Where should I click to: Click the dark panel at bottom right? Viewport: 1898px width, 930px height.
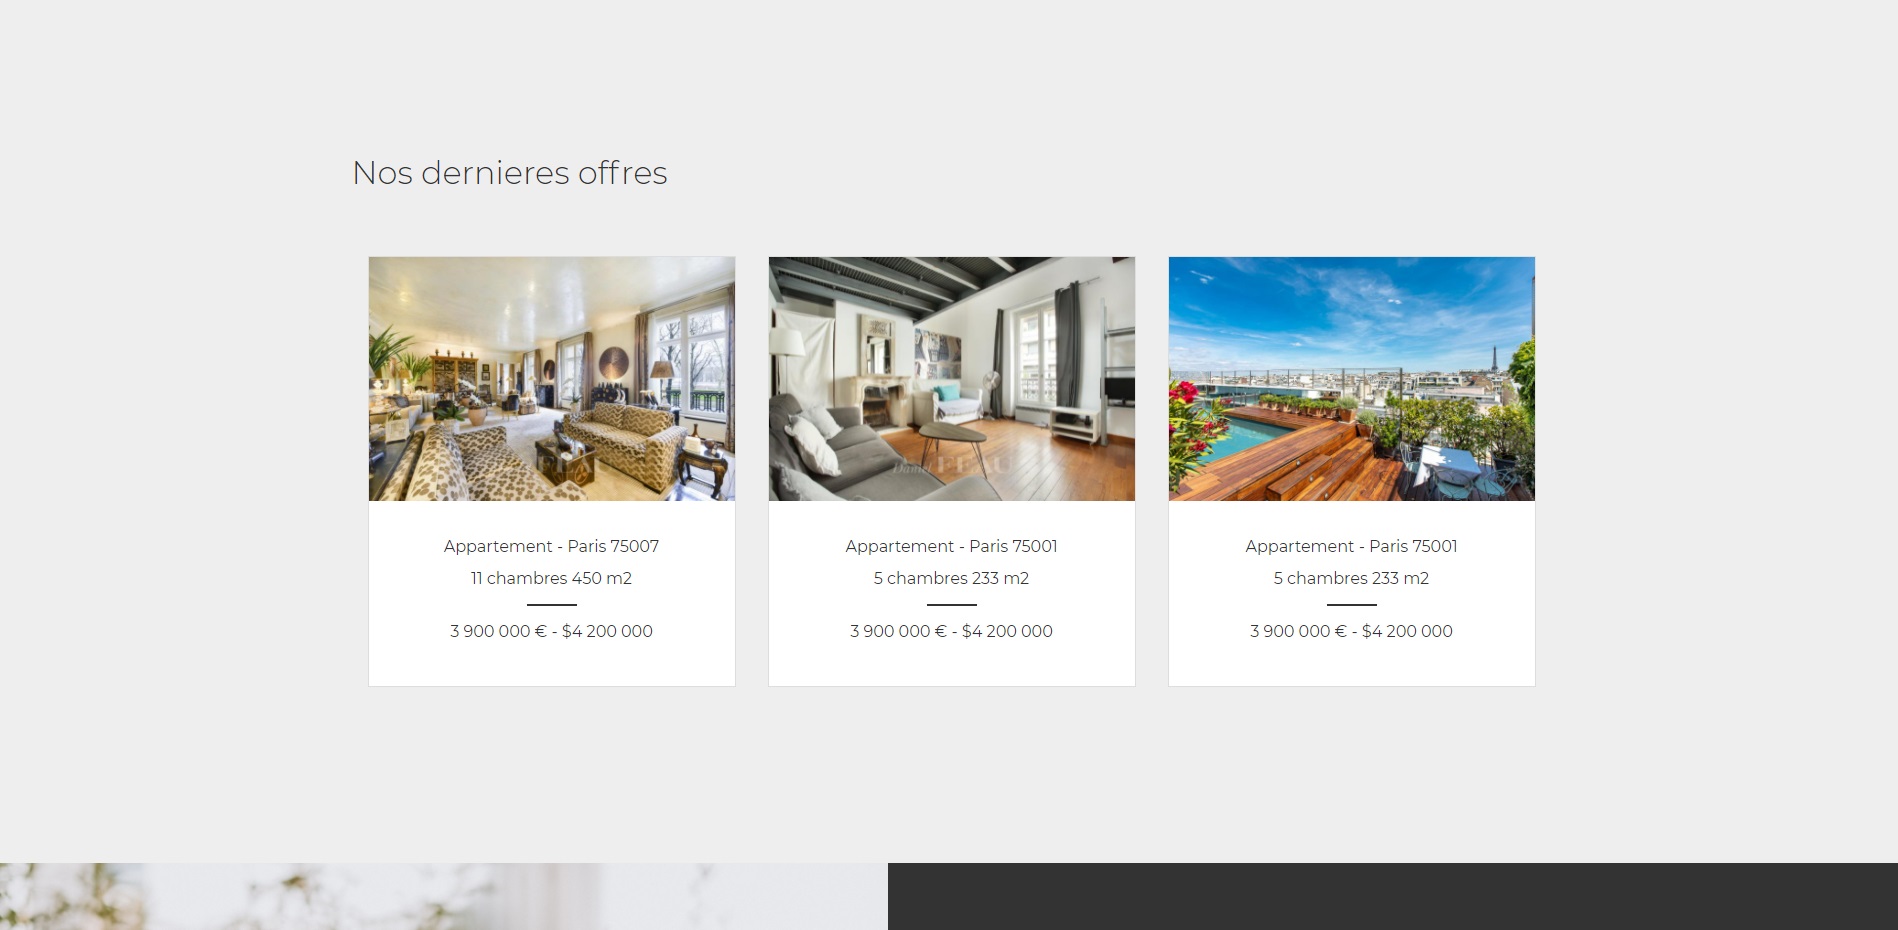(x=1393, y=896)
